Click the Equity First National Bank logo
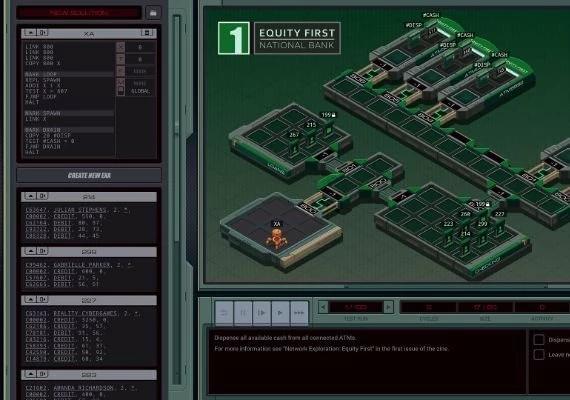Viewport: 570px width, 400px height. coord(279,38)
